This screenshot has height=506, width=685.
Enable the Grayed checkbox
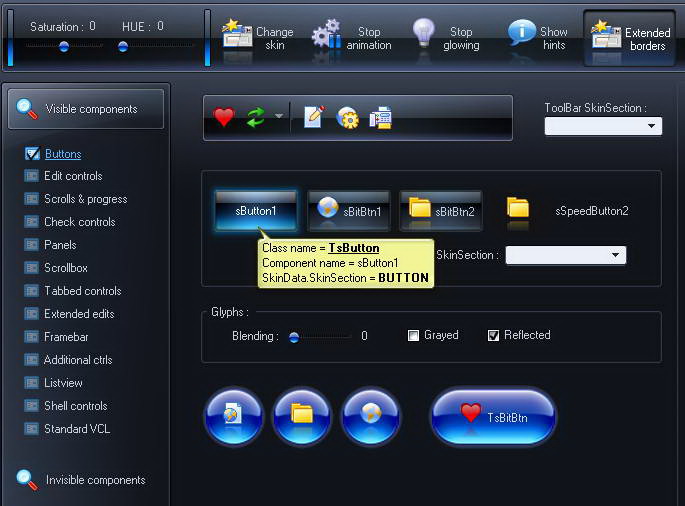[x=413, y=335]
